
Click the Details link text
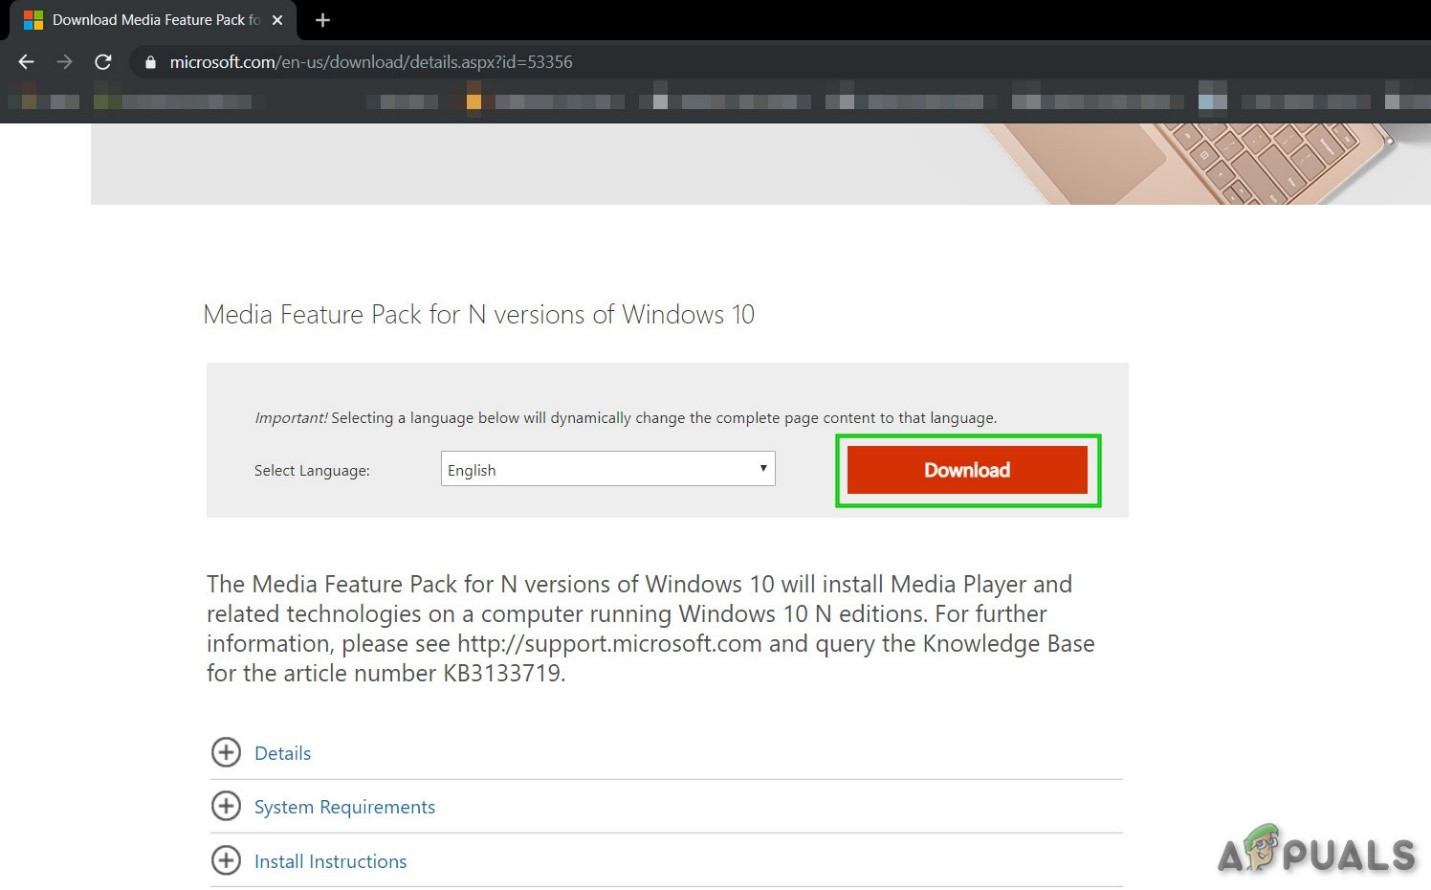point(282,753)
